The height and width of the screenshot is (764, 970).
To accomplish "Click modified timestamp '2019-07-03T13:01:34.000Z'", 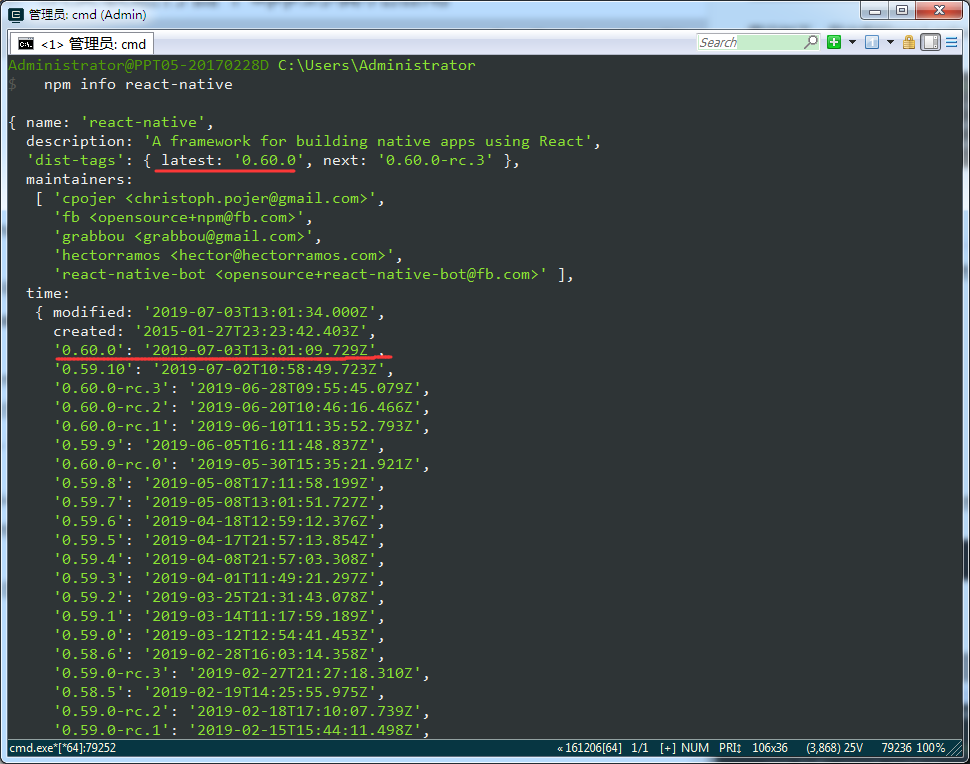I will [x=260, y=312].
